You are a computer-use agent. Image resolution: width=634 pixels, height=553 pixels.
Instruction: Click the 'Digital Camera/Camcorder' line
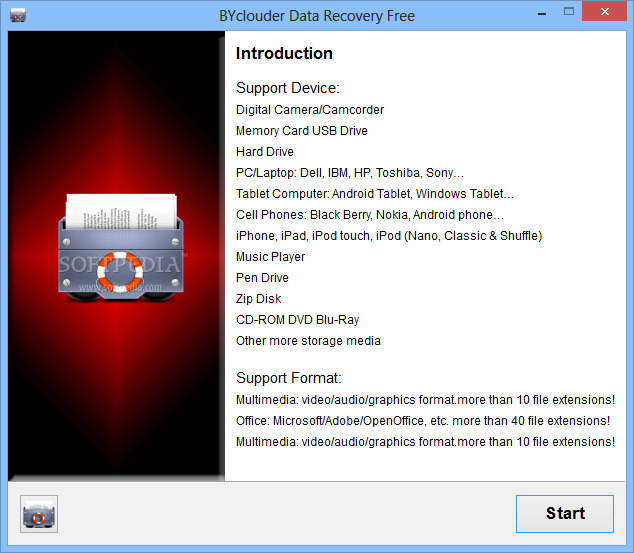(310, 110)
